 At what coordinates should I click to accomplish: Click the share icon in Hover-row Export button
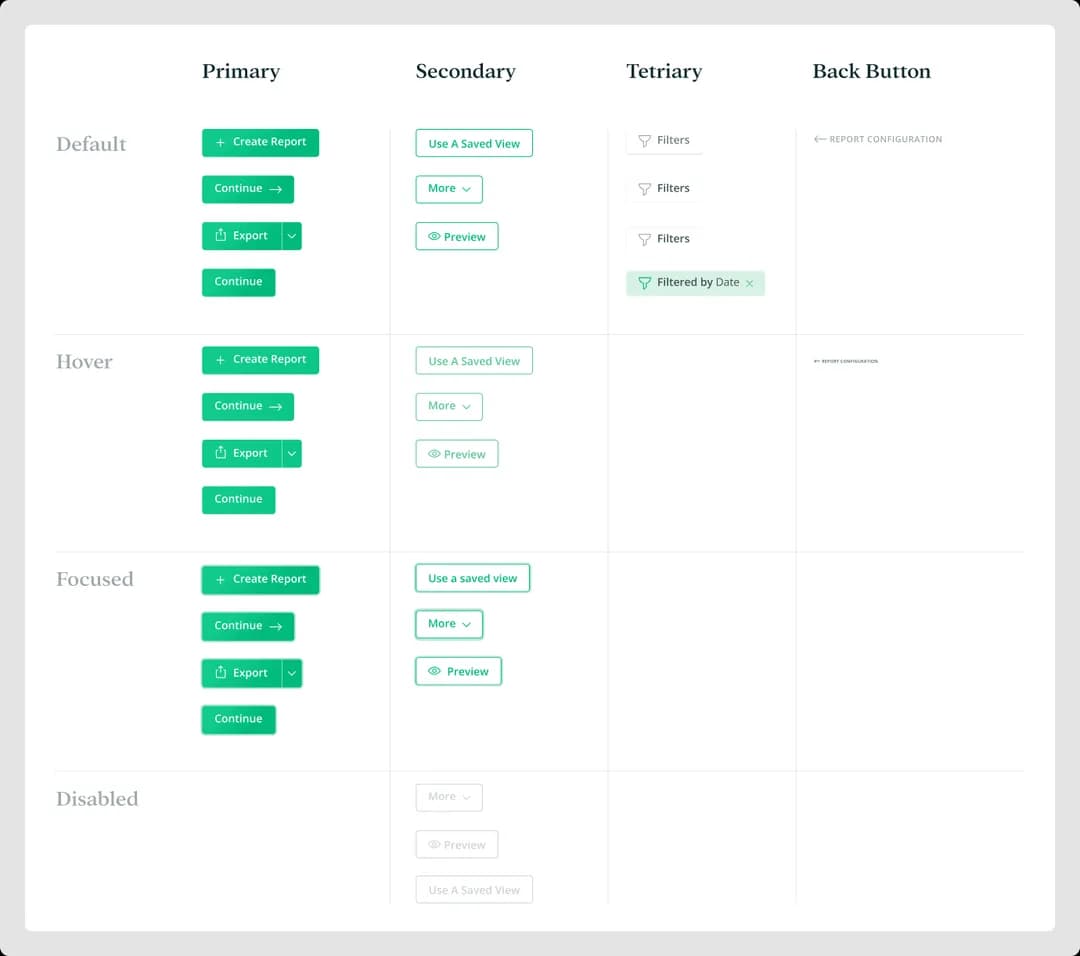[x=221, y=453]
